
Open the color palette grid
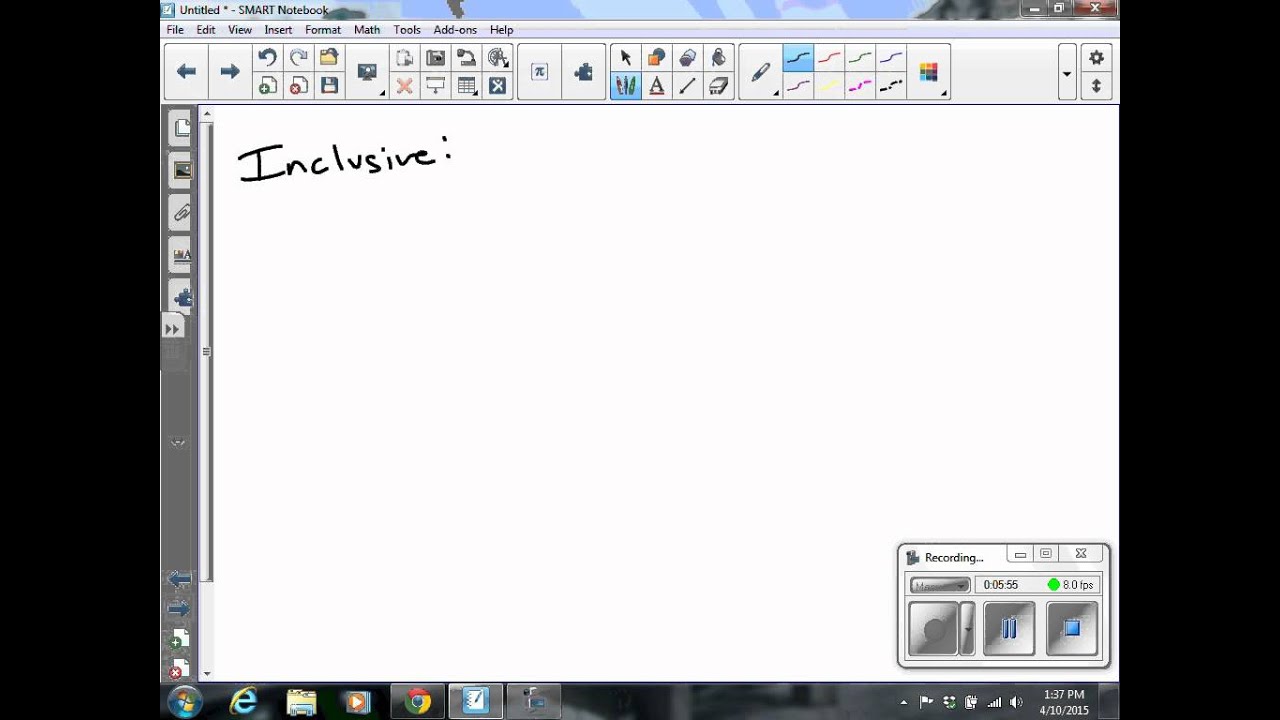coord(929,72)
